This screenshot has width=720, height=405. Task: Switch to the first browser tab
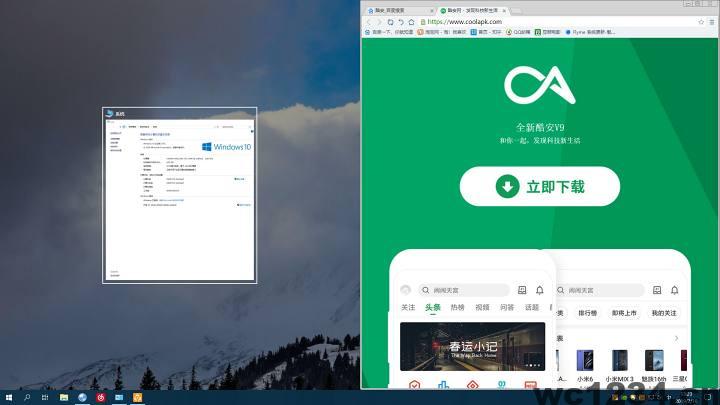click(399, 10)
